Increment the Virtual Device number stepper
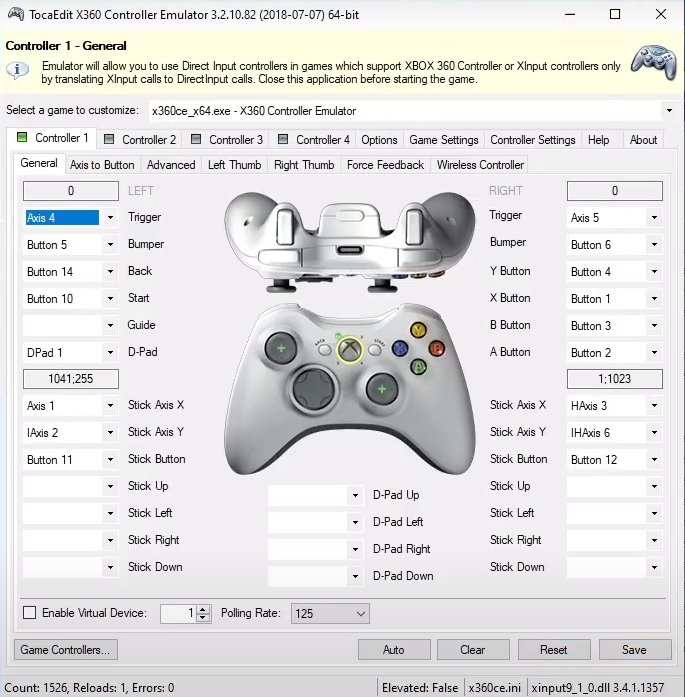Image resolution: width=685 pixels, height=697 pixels. 203,609
